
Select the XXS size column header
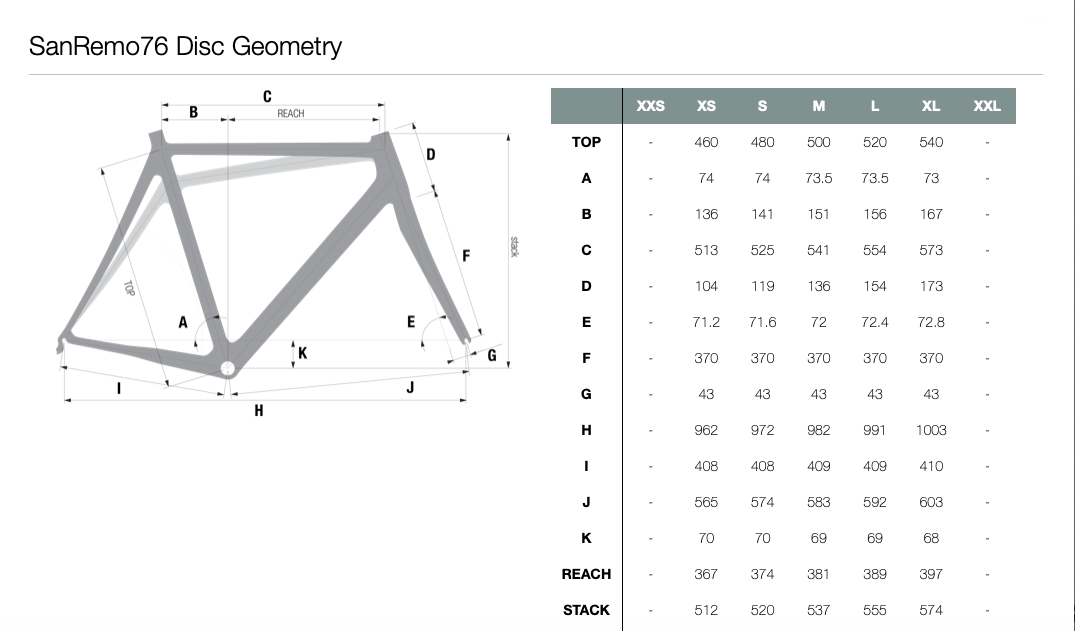pyautogui.click(x=650, y=106)
